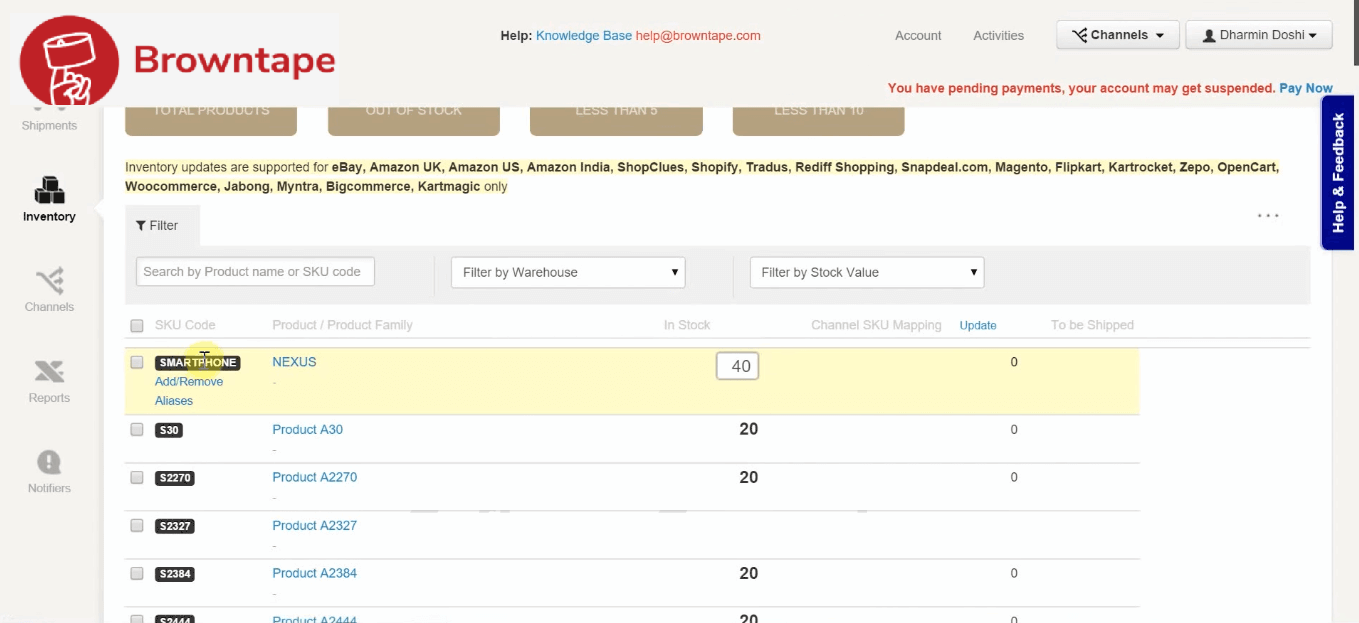The height and width of the screenshot is (623, 1359).
Task: Click the S2327 SKU badge
Action: coord(175,526)
